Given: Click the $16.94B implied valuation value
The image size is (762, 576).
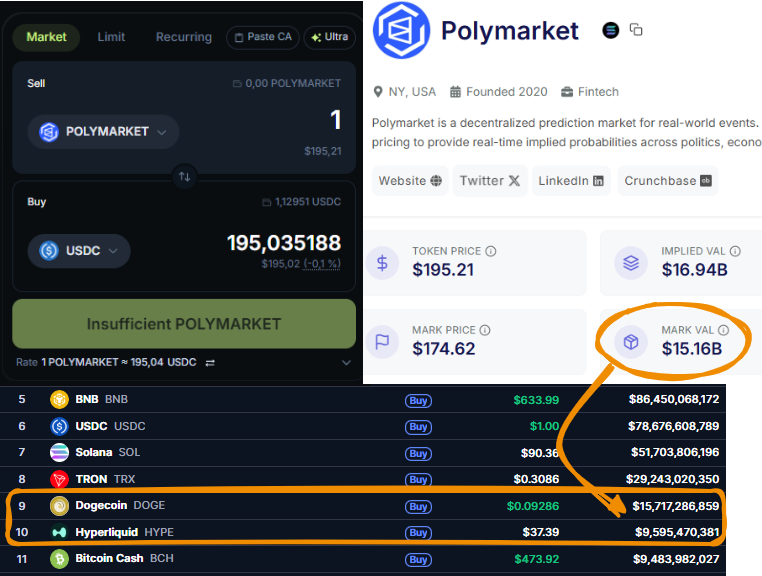Looking at the screenshot, I should click(694, 270).
